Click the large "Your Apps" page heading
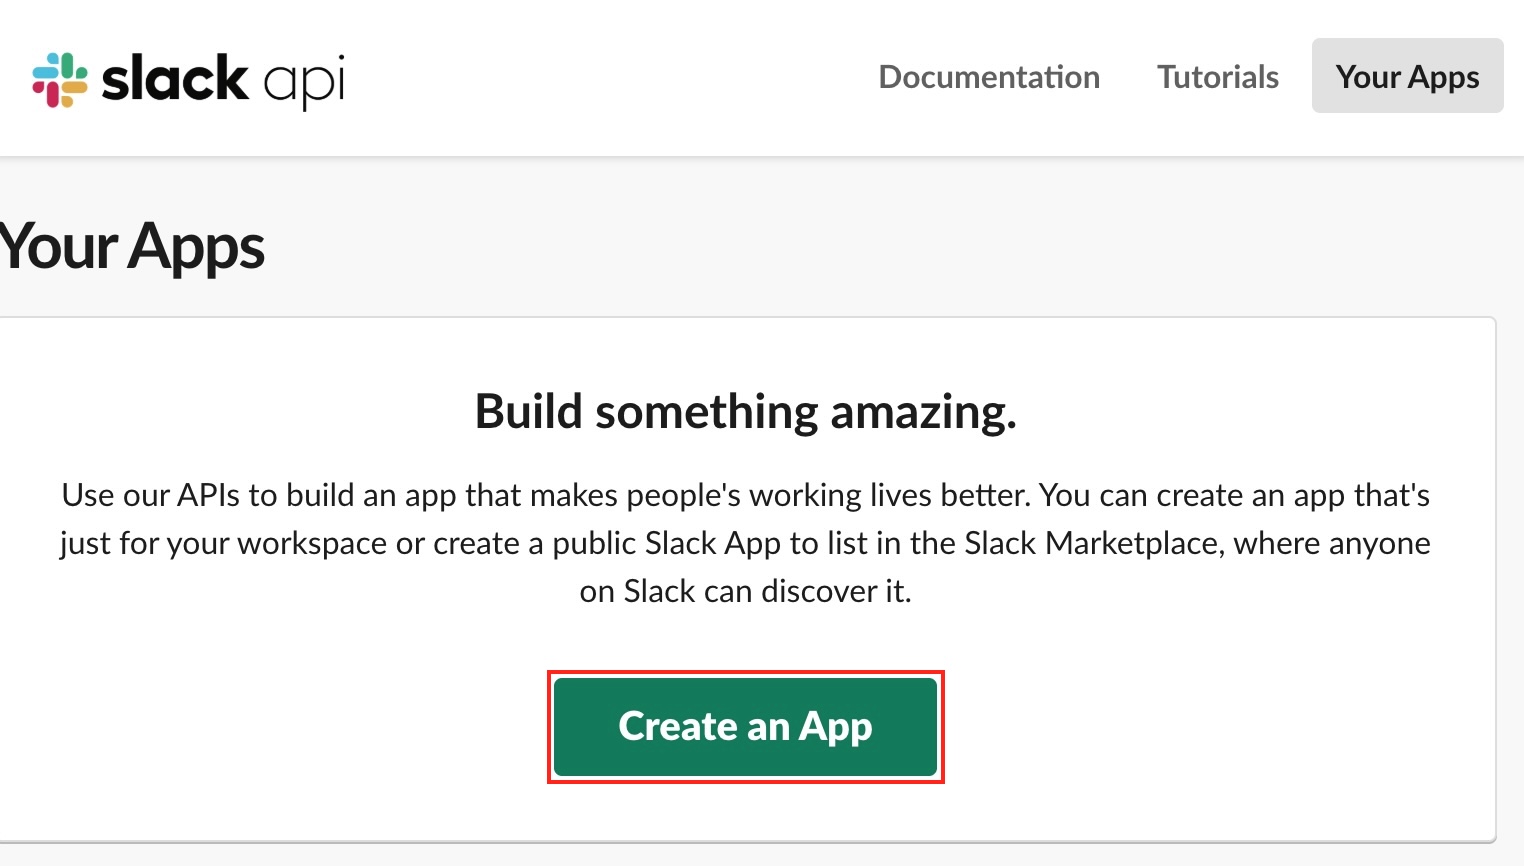 pos(132,247)
